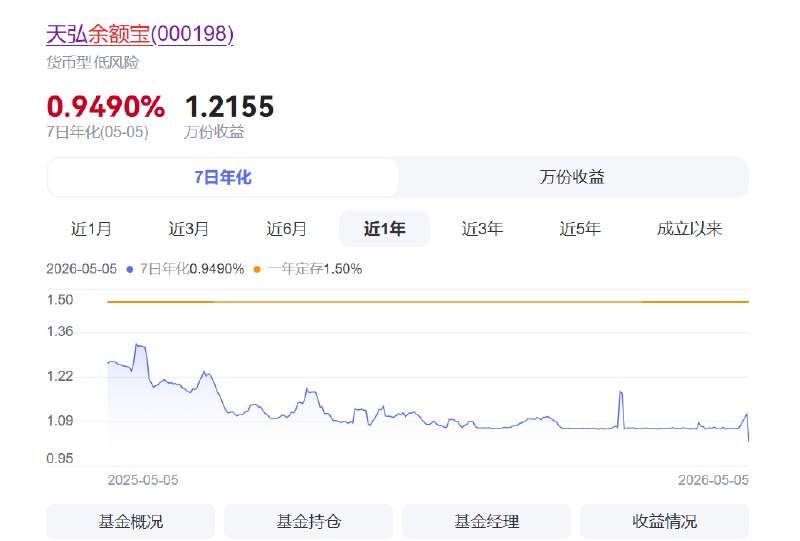Click the 1.50 y-axis label
The image size is (800, 541).
coord(60,300)
